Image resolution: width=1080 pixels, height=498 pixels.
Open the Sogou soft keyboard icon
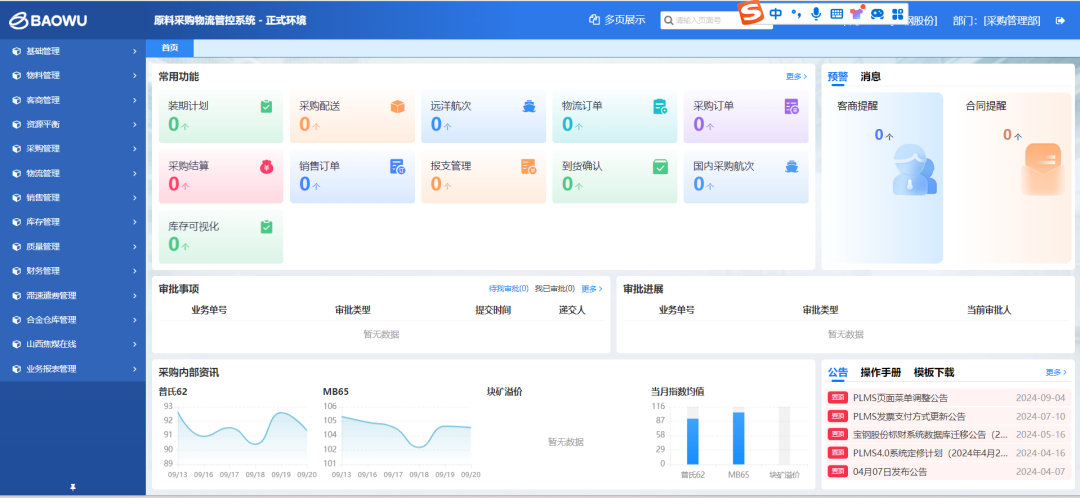pyautogui.click(x=836, y=14)
